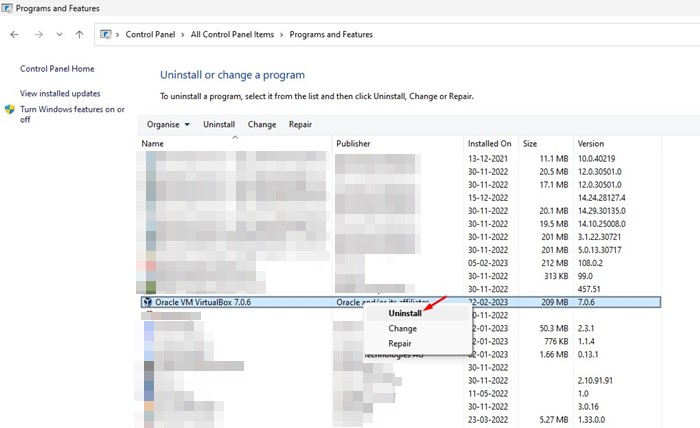Viewport: 700px width, 428px height.
Task: Sort the list by Installed On column
Action: click(489, 143)
